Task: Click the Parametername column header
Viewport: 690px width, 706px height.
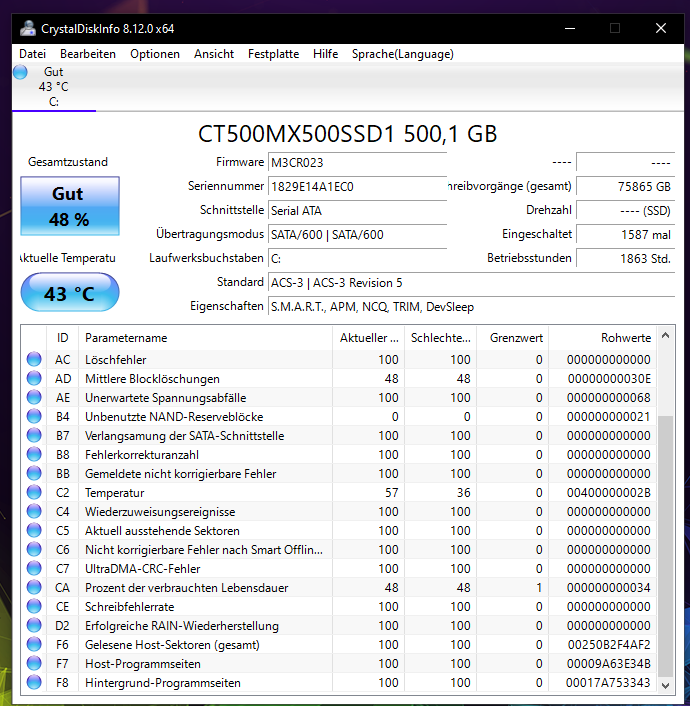Action: click(x=205, y=338)
